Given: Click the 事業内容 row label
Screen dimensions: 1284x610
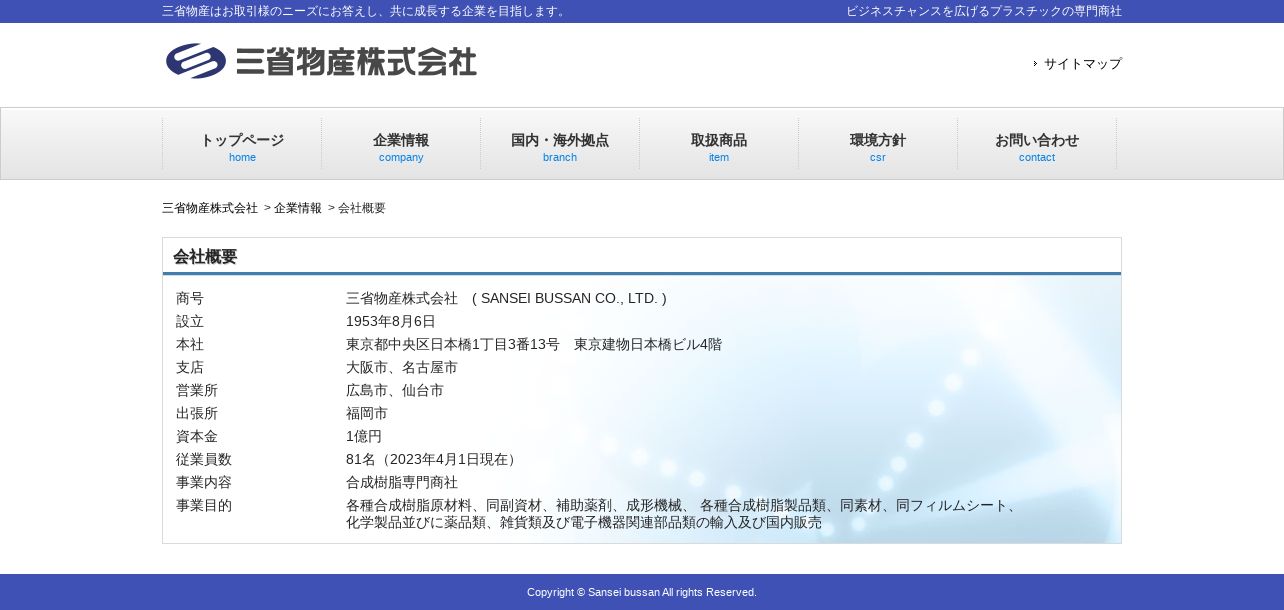Looking at the screenshot, I should coord(204,482).
